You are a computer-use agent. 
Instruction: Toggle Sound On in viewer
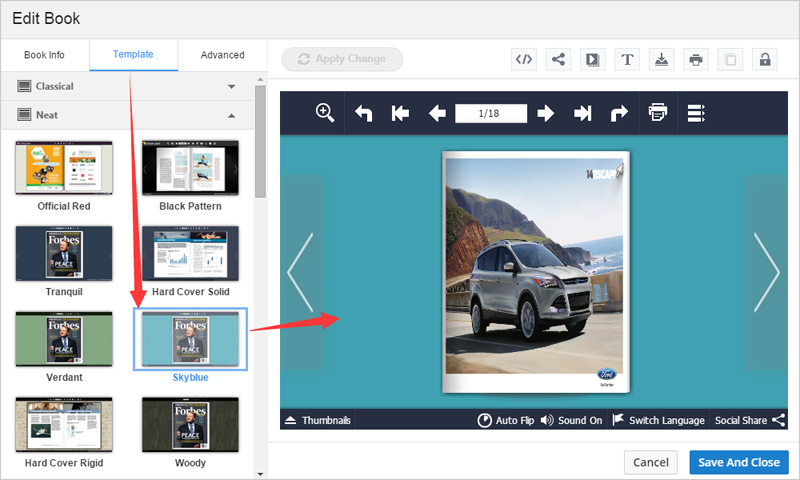click(x=571, y=420)
